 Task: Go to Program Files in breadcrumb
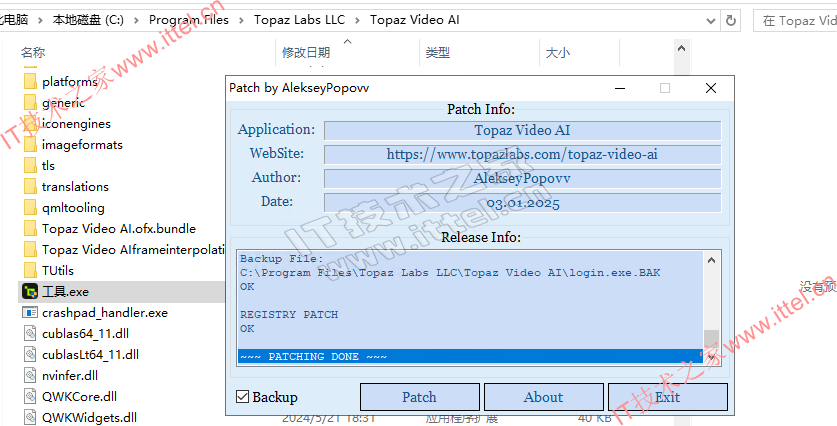[x=188, y=20]
